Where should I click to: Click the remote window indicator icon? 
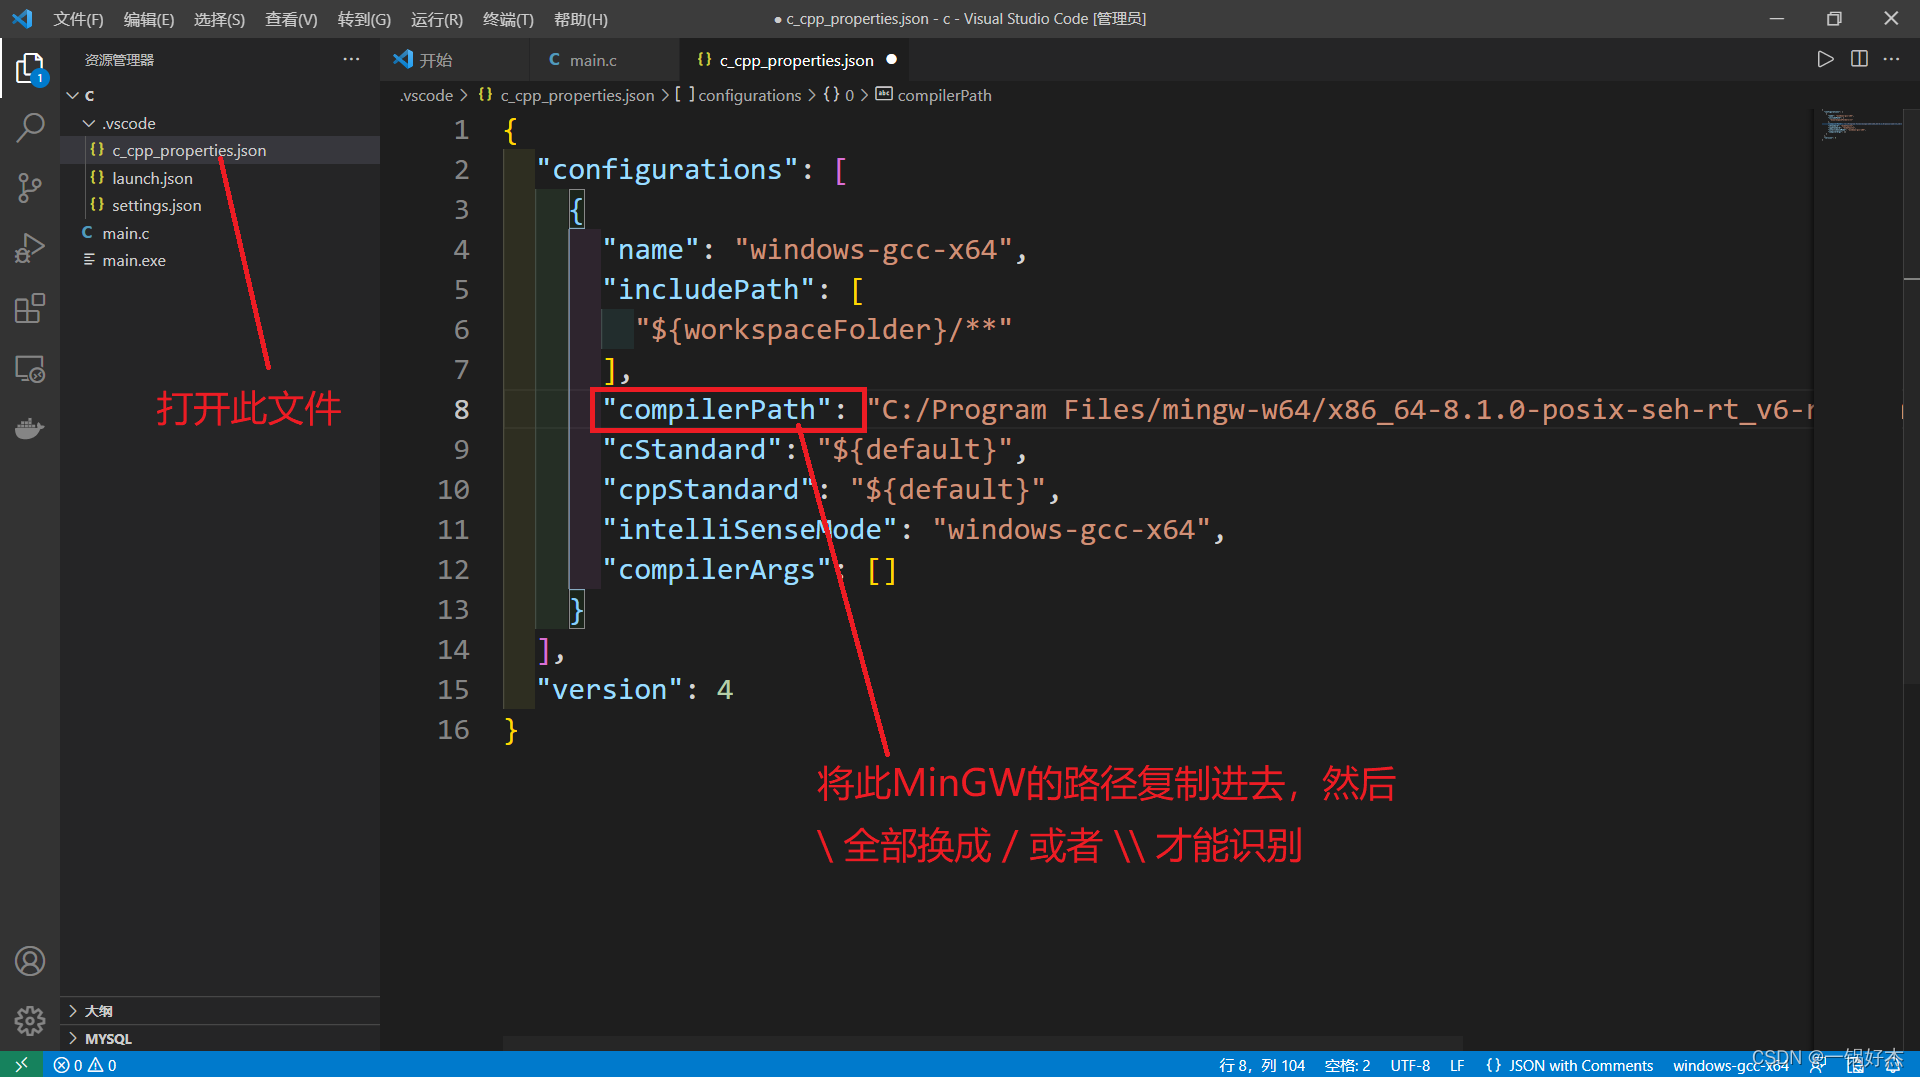coord(22,1065)
